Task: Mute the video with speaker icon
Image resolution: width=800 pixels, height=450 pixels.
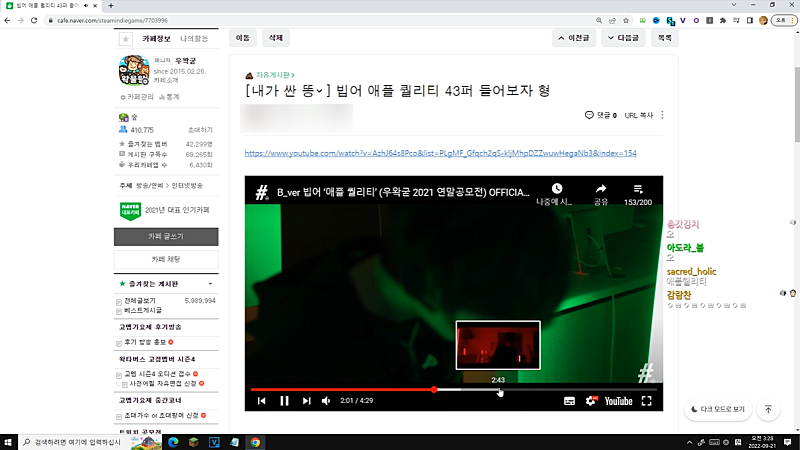Action: [x=326, y=401]
